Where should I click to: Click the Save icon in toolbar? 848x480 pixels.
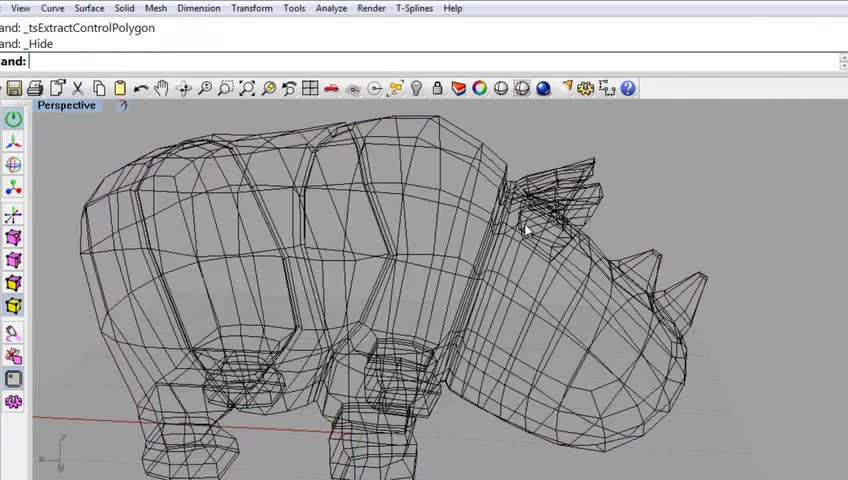pos(13,89)
